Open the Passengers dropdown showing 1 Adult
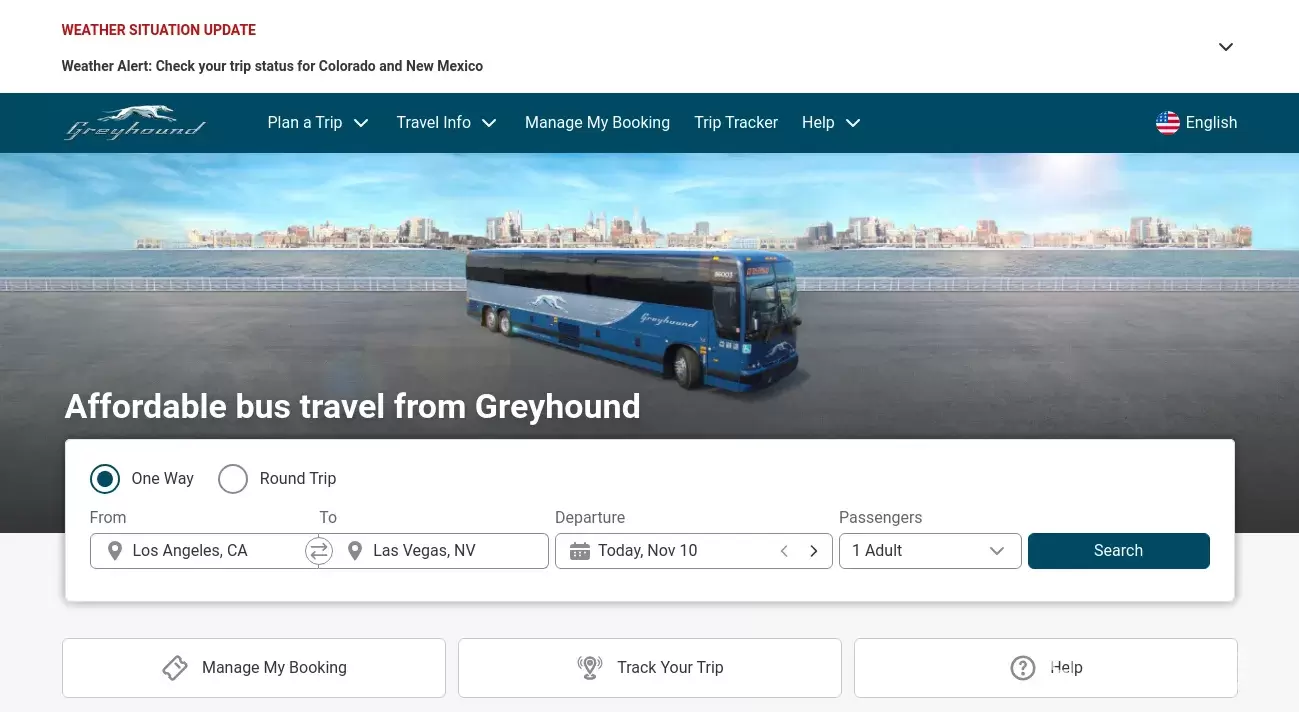The width and height of the screenshot is (1299, 712). pos(929,551)
